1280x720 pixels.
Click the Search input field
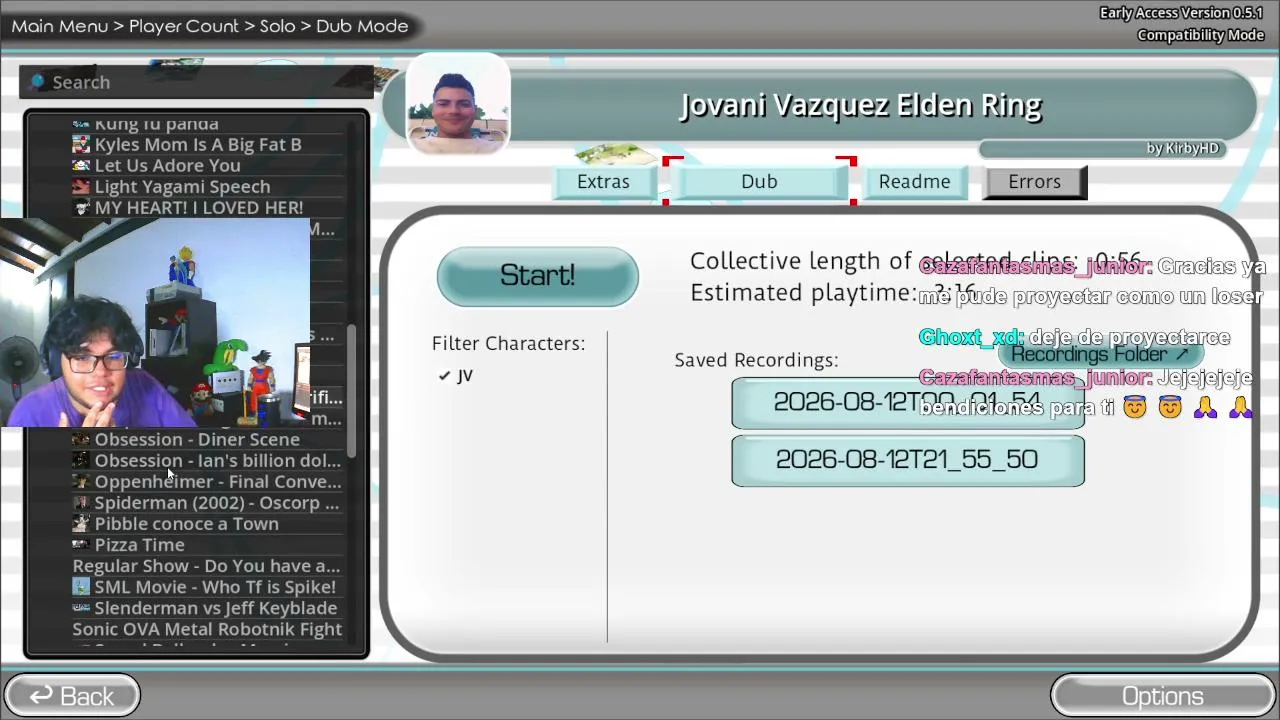click(196, 82)
